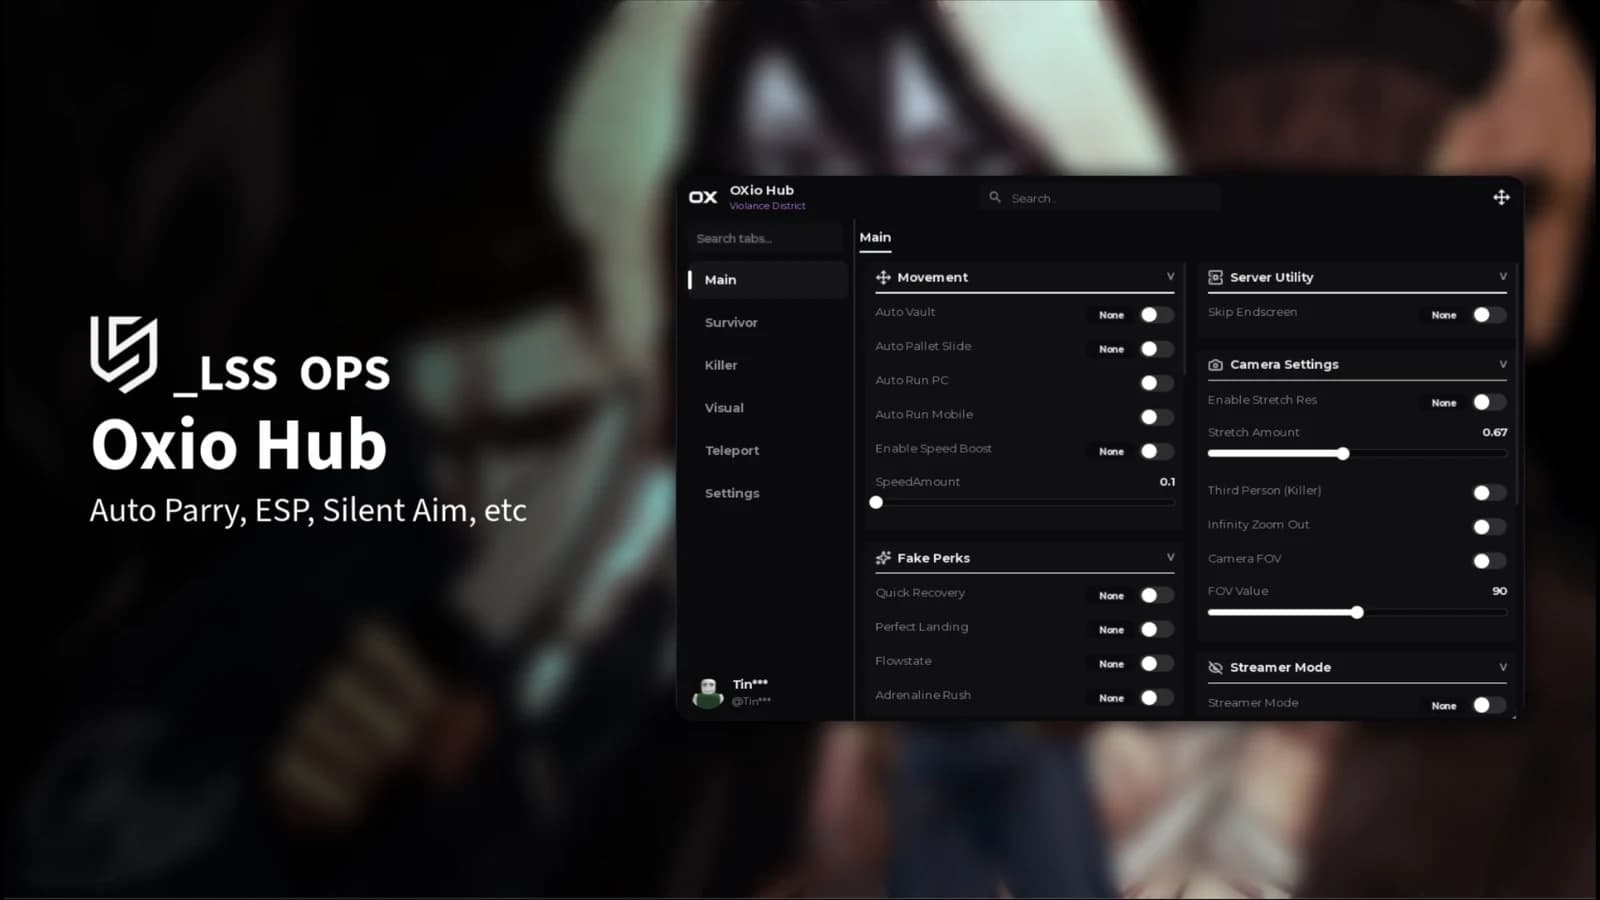Screen dimensions: 1600x900
Task: Enable Third Person (Killer)
Action: pos(1489,492)
